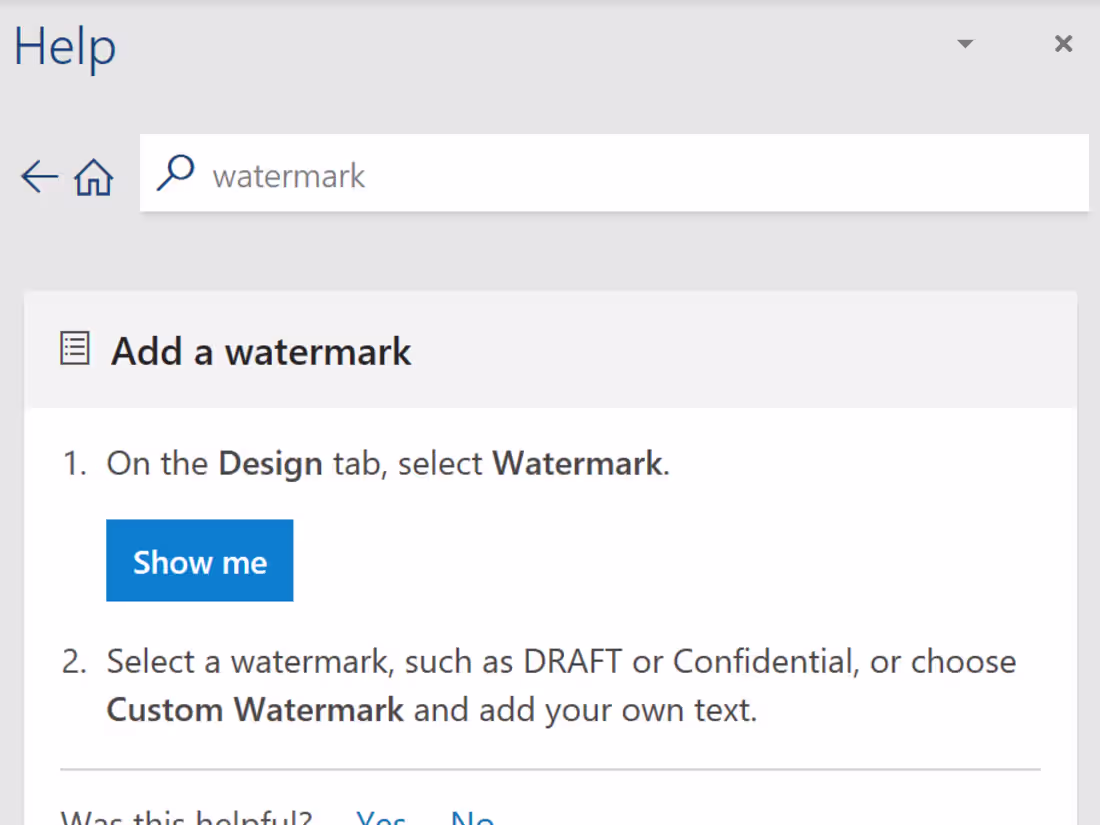Viewport: 1100px width, 825px height.
Task: Close the Help pane
Action: click(1064, 44)
